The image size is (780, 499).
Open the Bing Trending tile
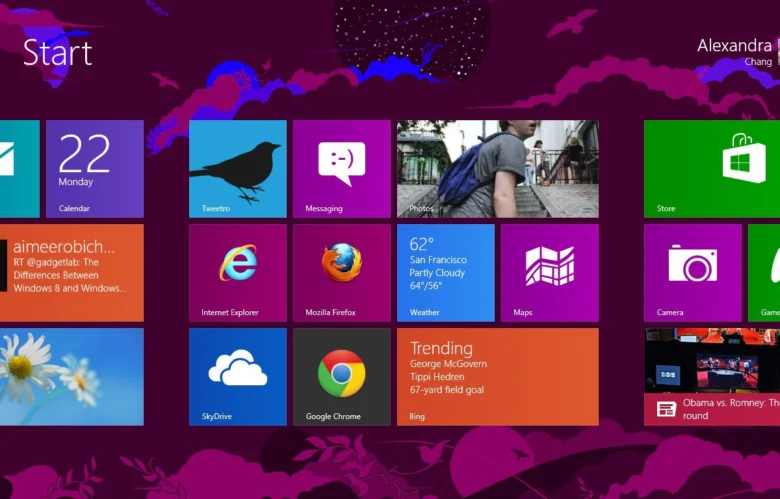click(497, 377)
